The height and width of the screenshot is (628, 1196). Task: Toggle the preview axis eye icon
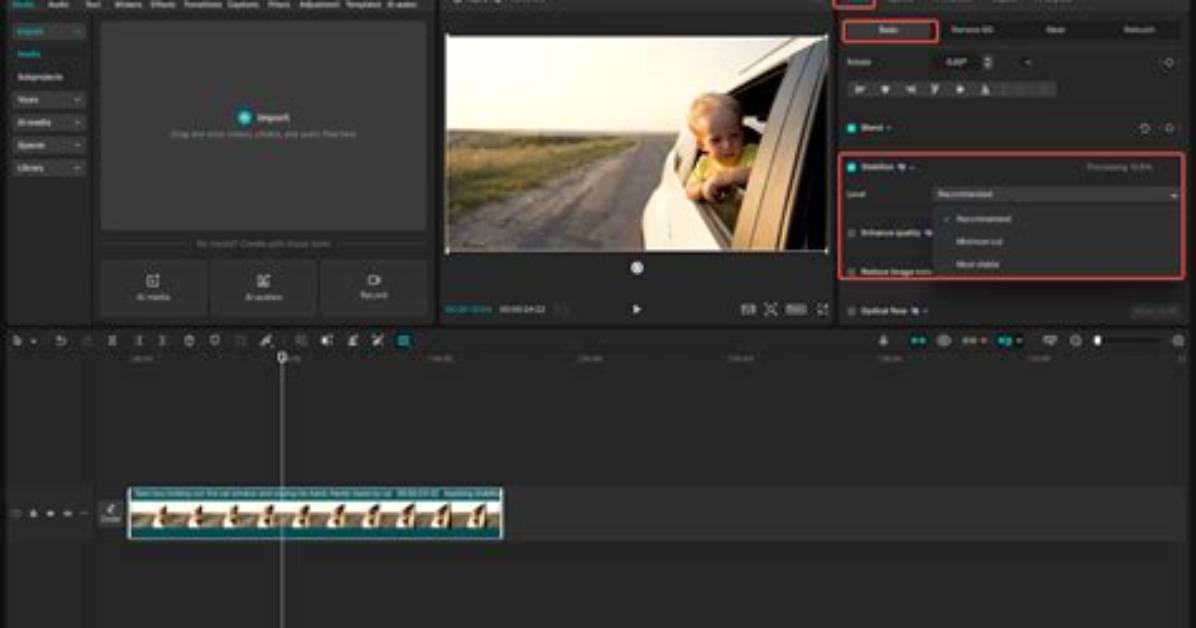(944, 341)
